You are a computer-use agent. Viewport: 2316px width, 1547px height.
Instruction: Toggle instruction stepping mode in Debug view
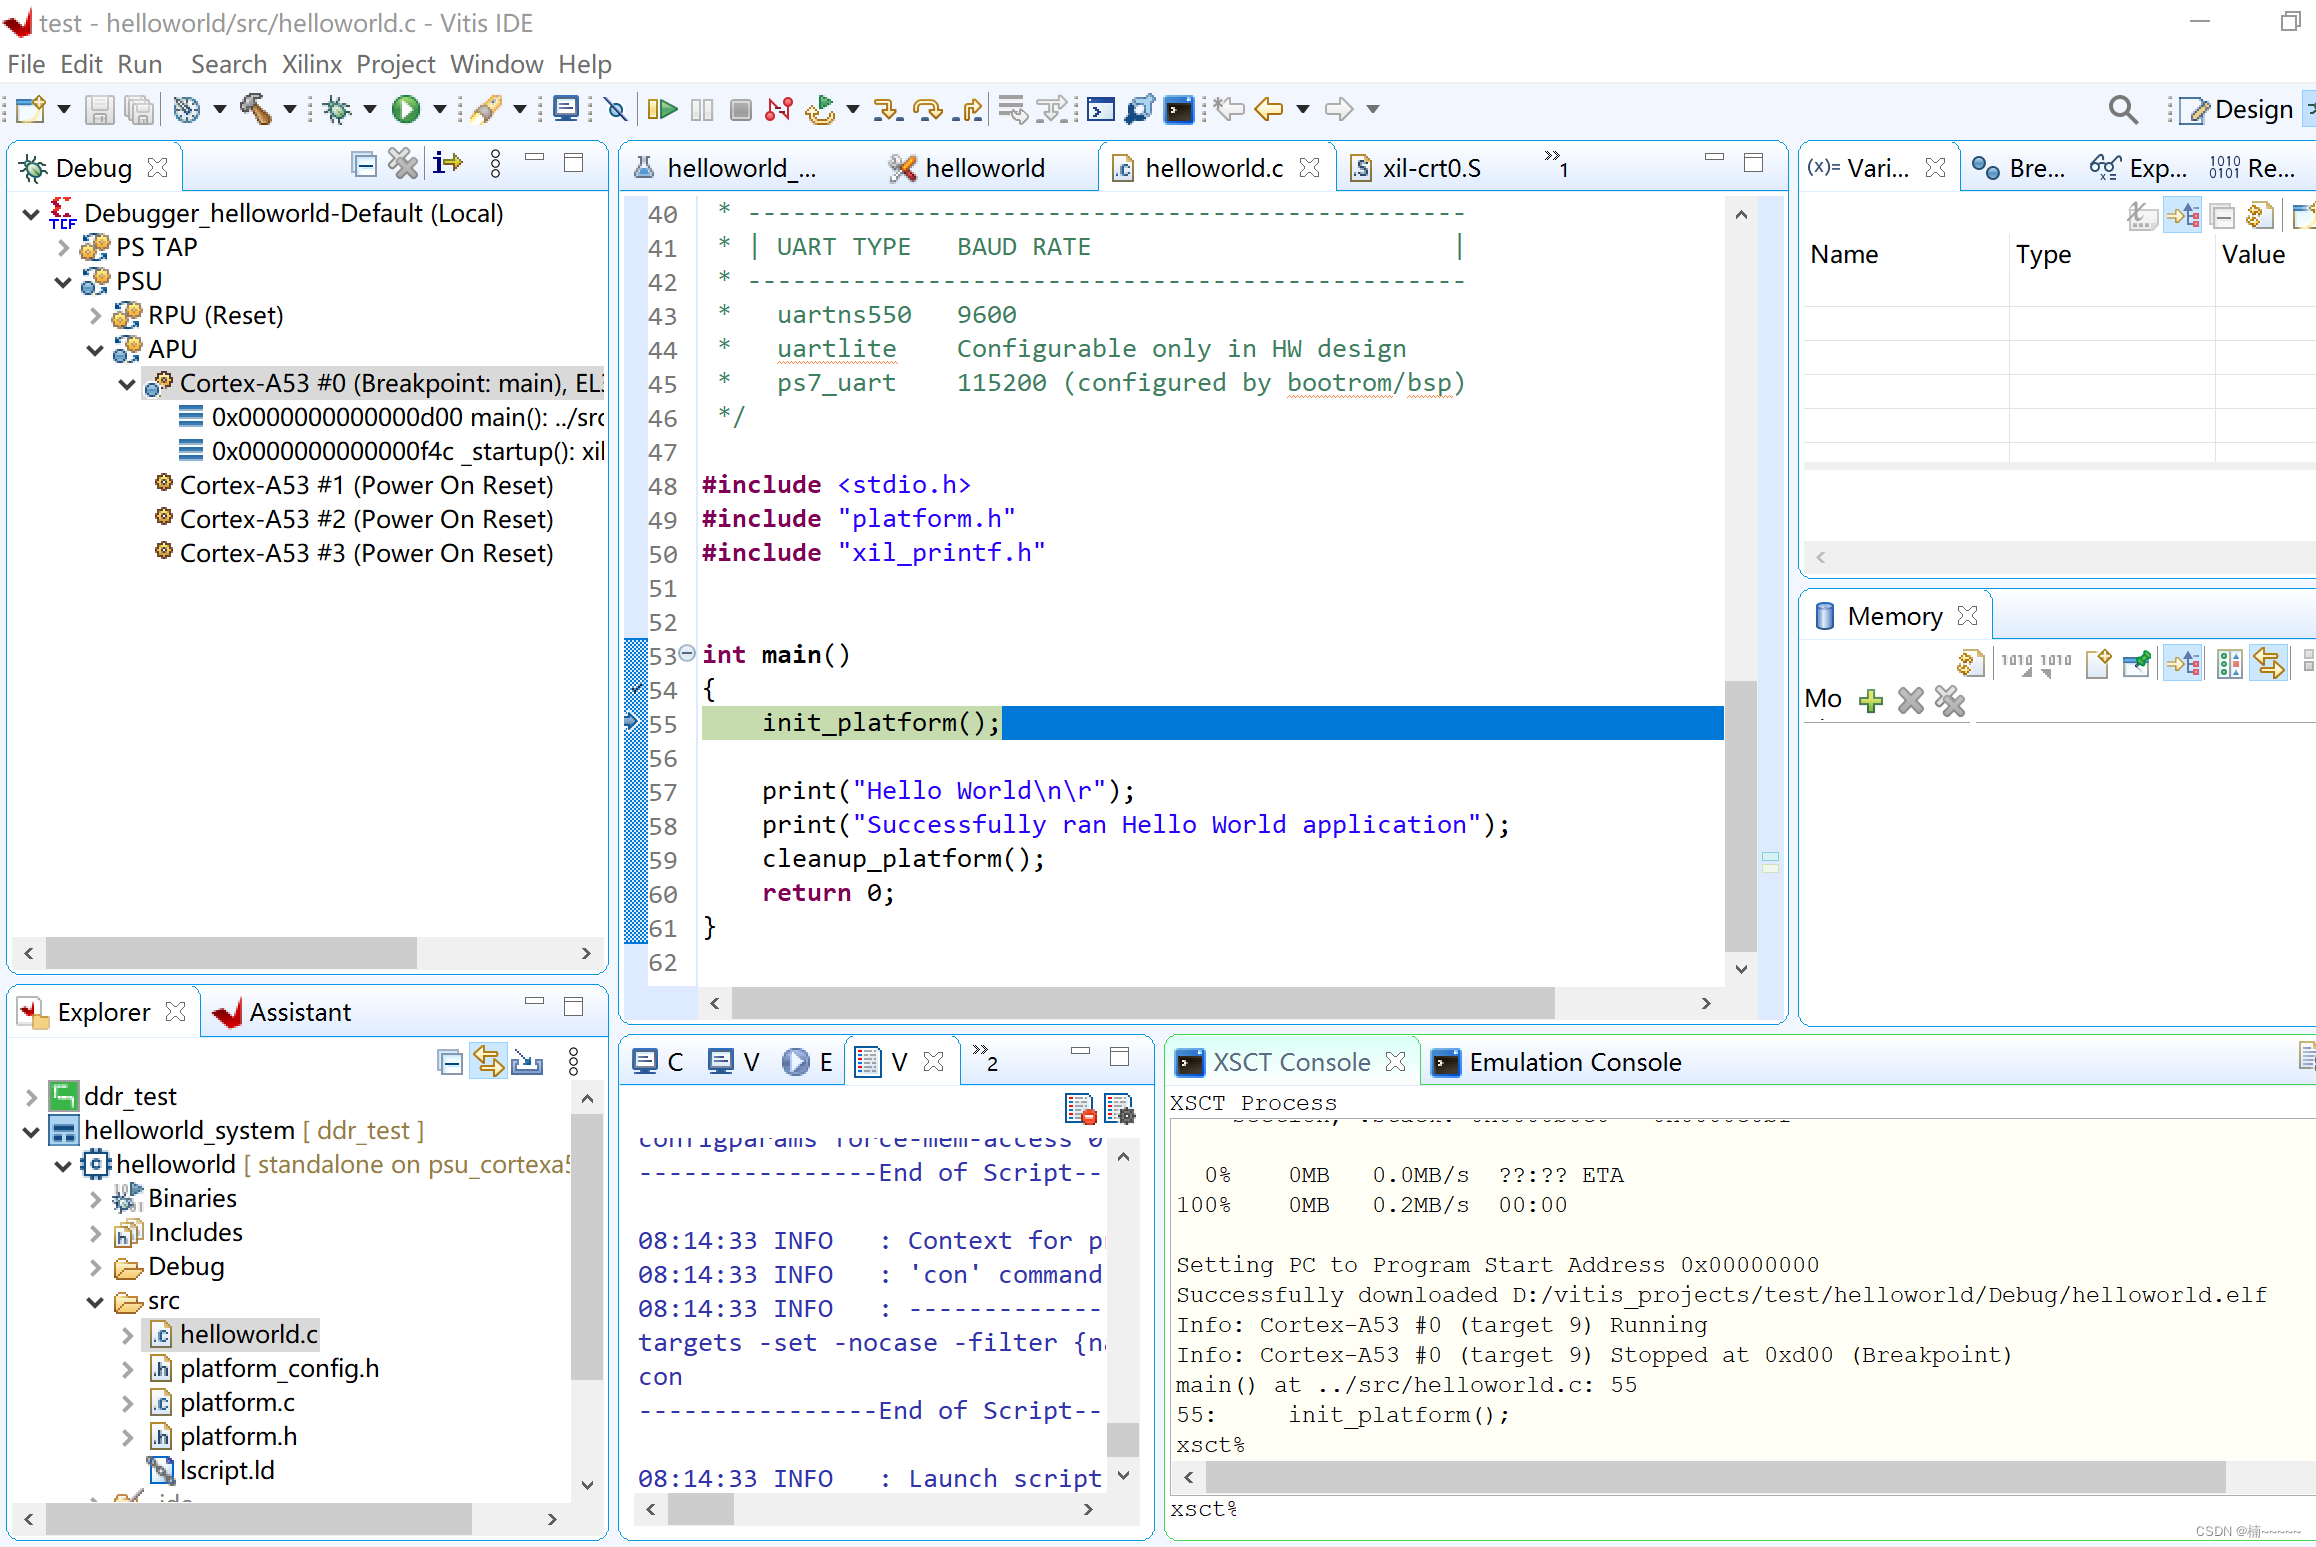[x=447, y=163]
